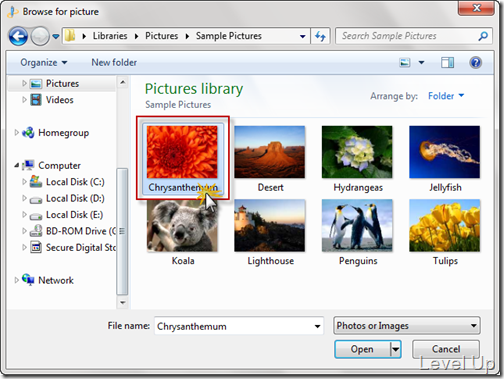Click the BD-ROM Drive icon
Viewport: 504px width, 379px height.
point(36,231)
